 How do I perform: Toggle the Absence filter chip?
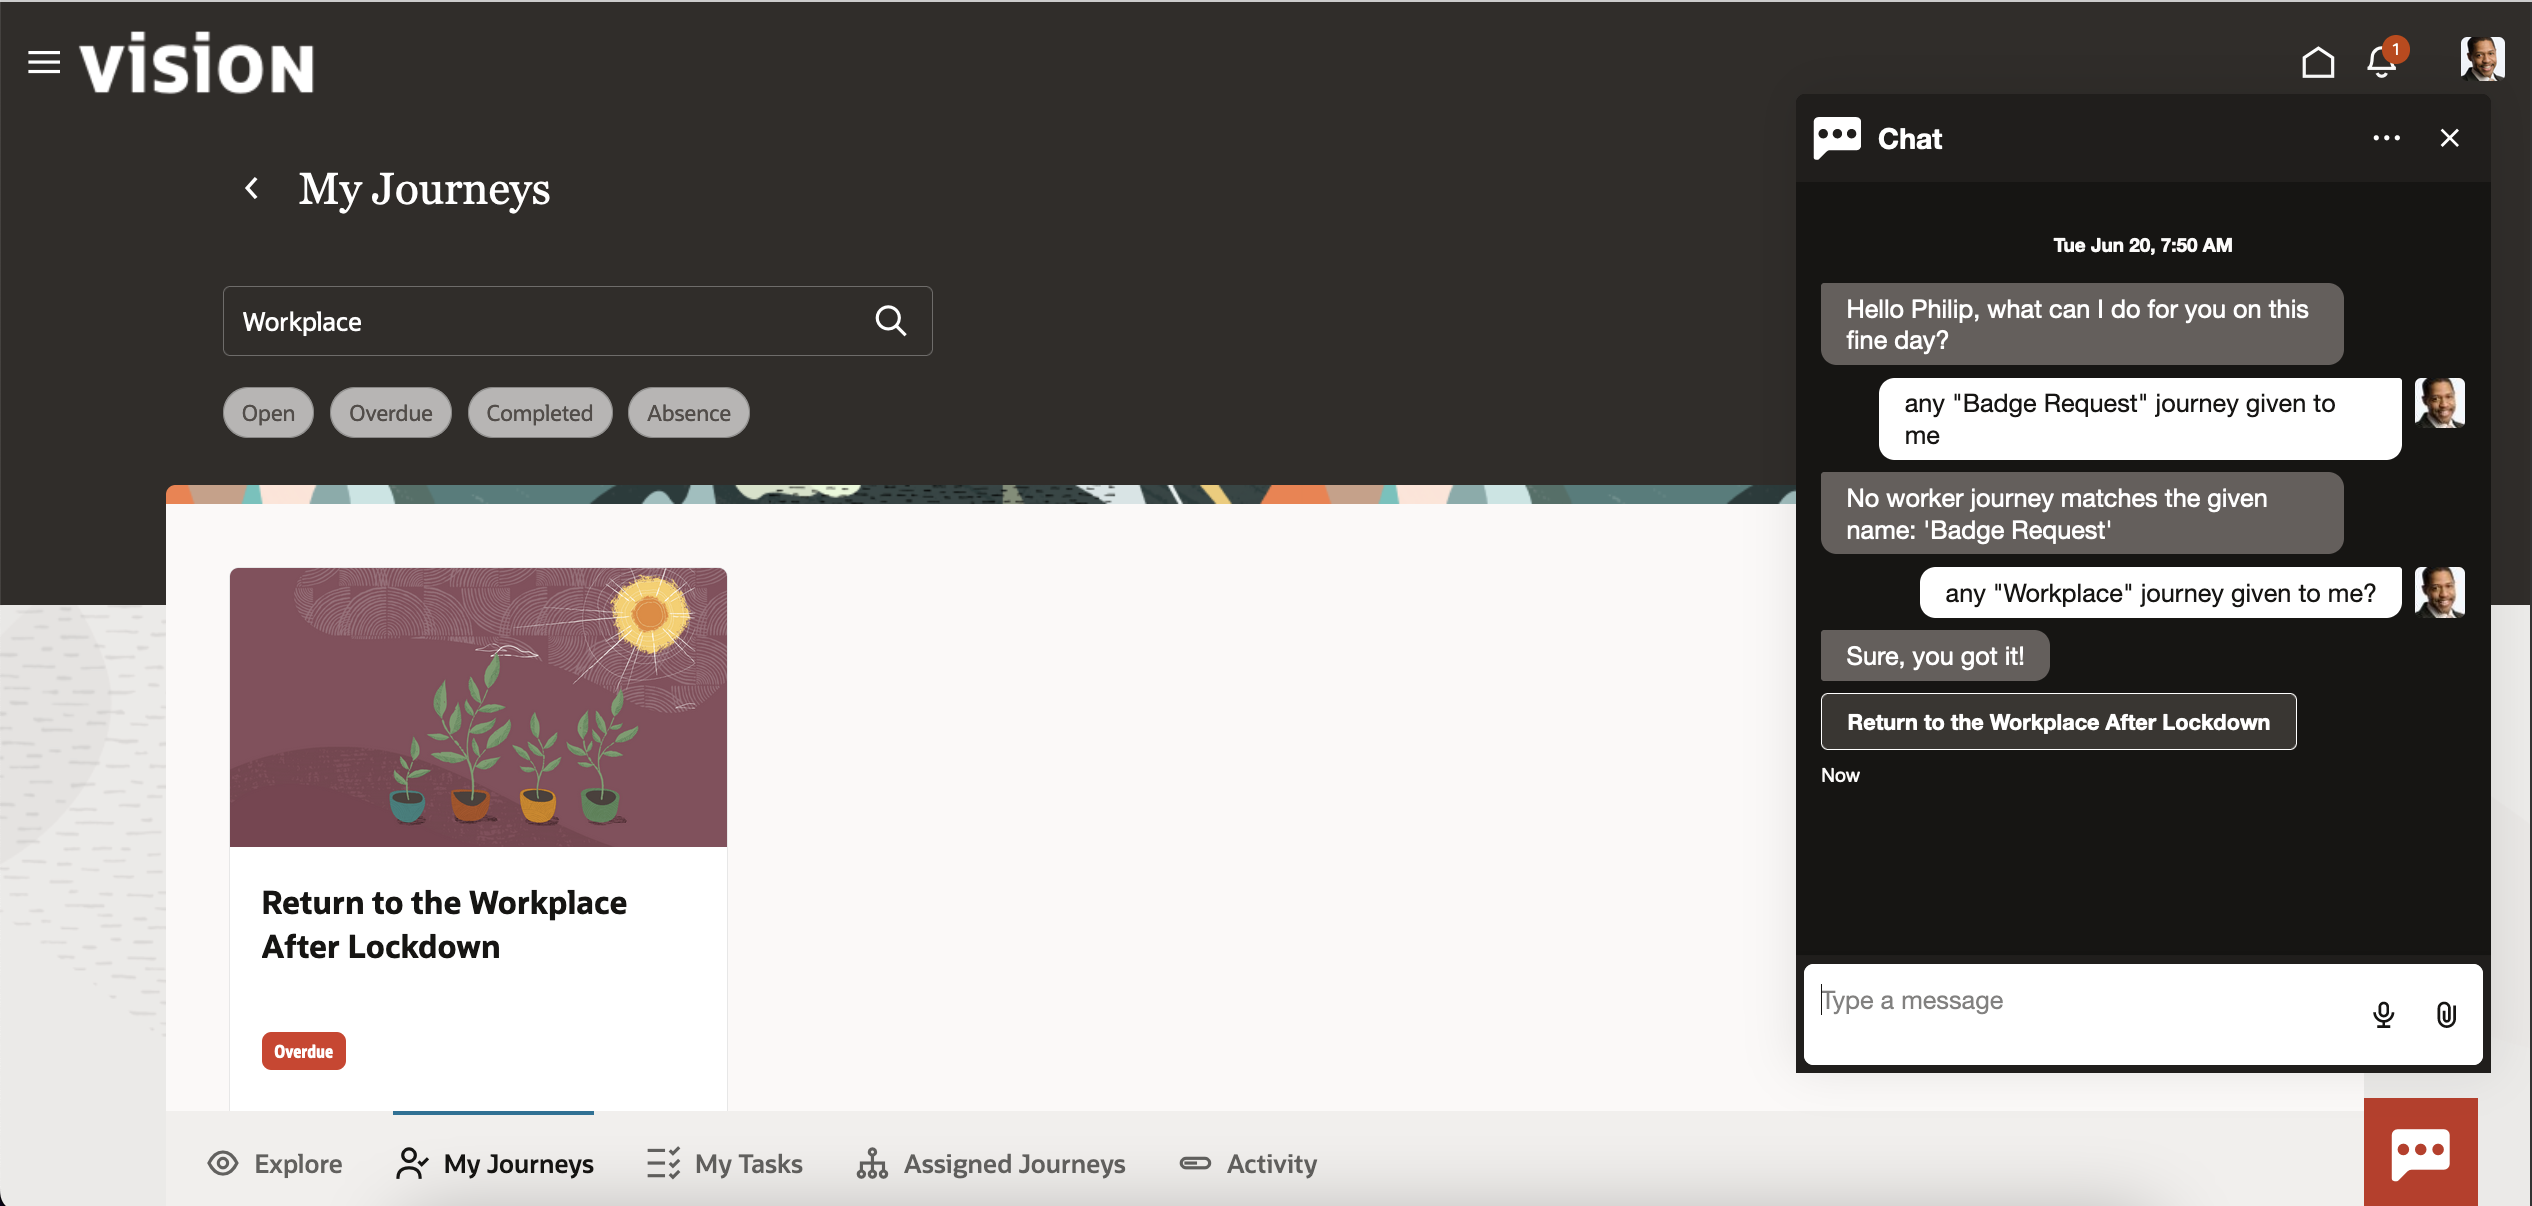[x=688, y=413]
